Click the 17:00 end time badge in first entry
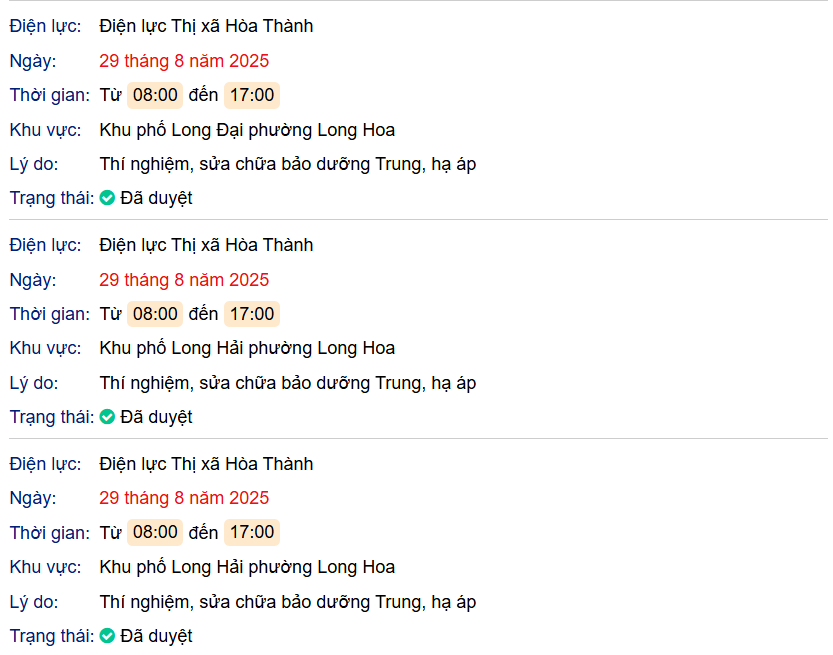Screen dimensions: 833x655 pyautogui.click(x=252, y=95)
